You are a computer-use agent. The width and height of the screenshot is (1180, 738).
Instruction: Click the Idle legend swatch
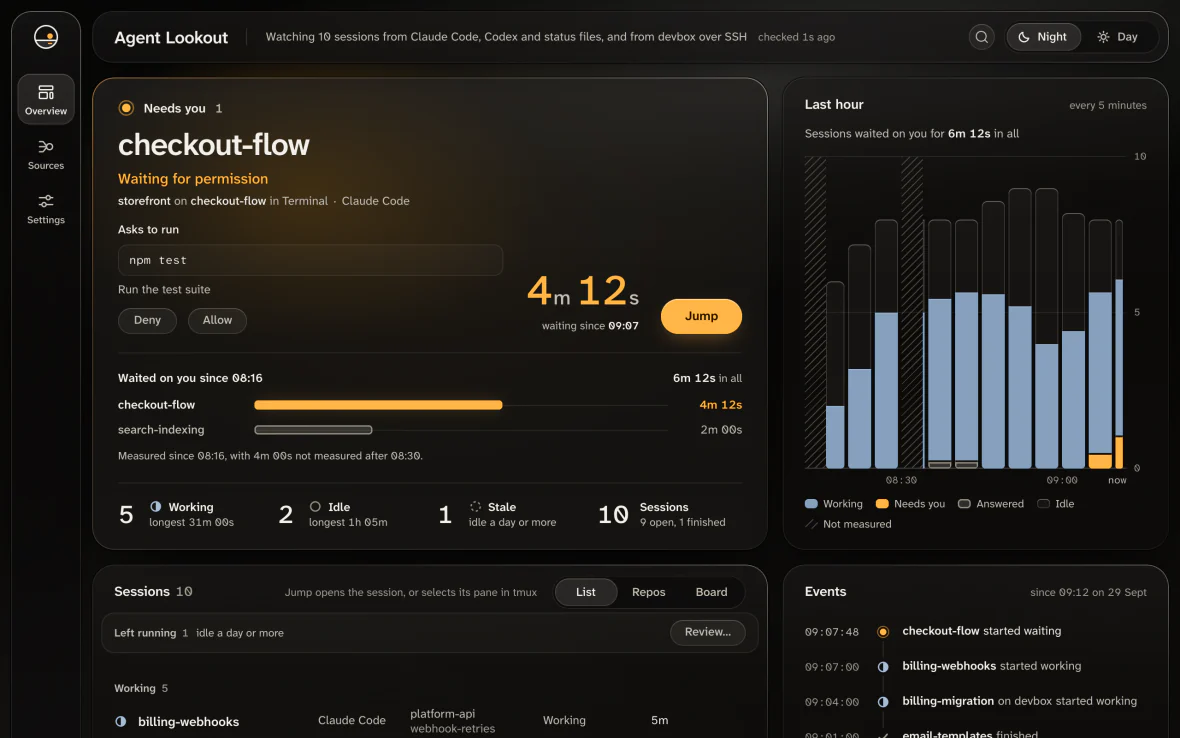click(1043, 504)
